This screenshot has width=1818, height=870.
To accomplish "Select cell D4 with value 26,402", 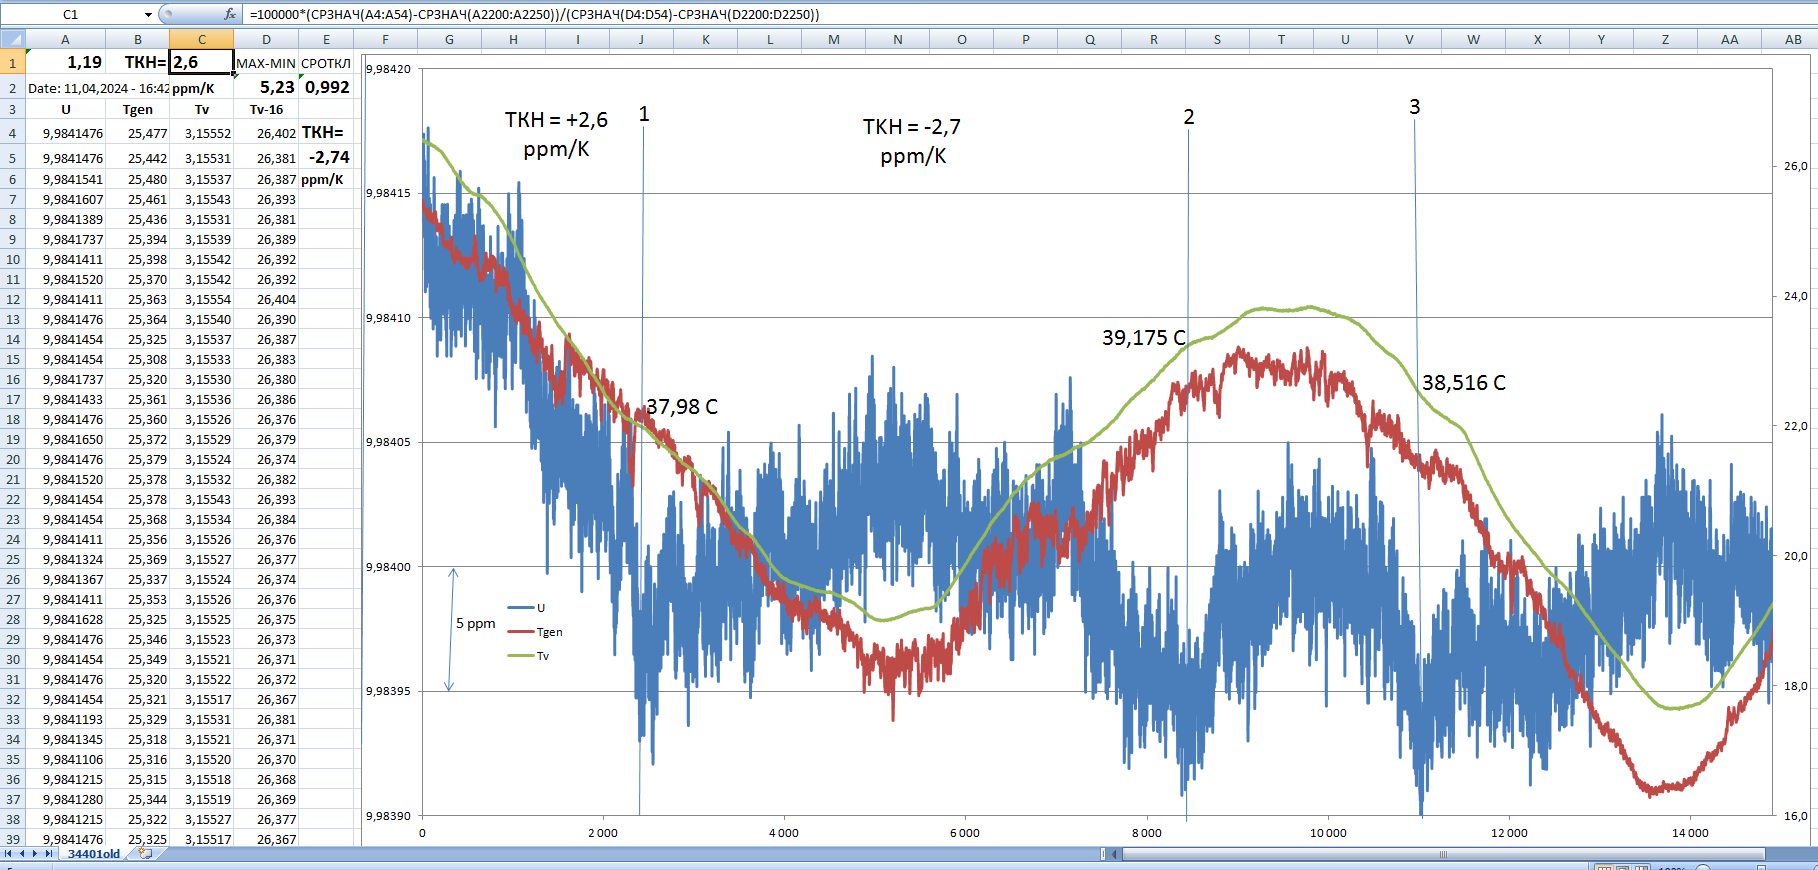I will [266, 133].
